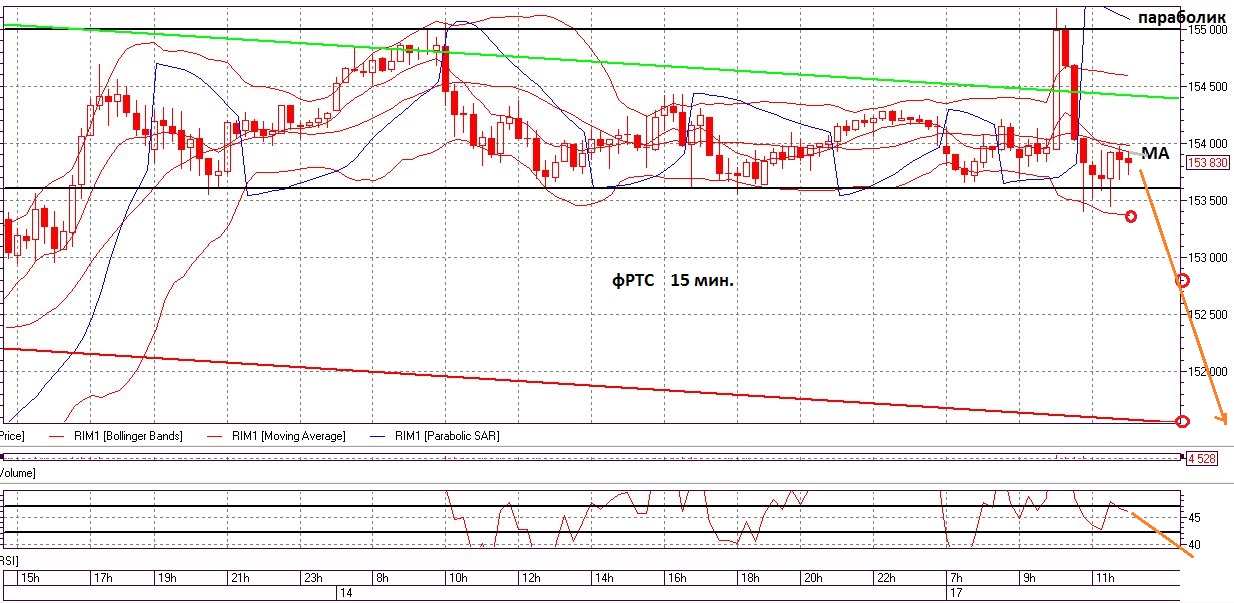The height and width of the screenshot is (603, 1234).
Task: Click the date label 17 on the time axis
Action: coord(954,593)
